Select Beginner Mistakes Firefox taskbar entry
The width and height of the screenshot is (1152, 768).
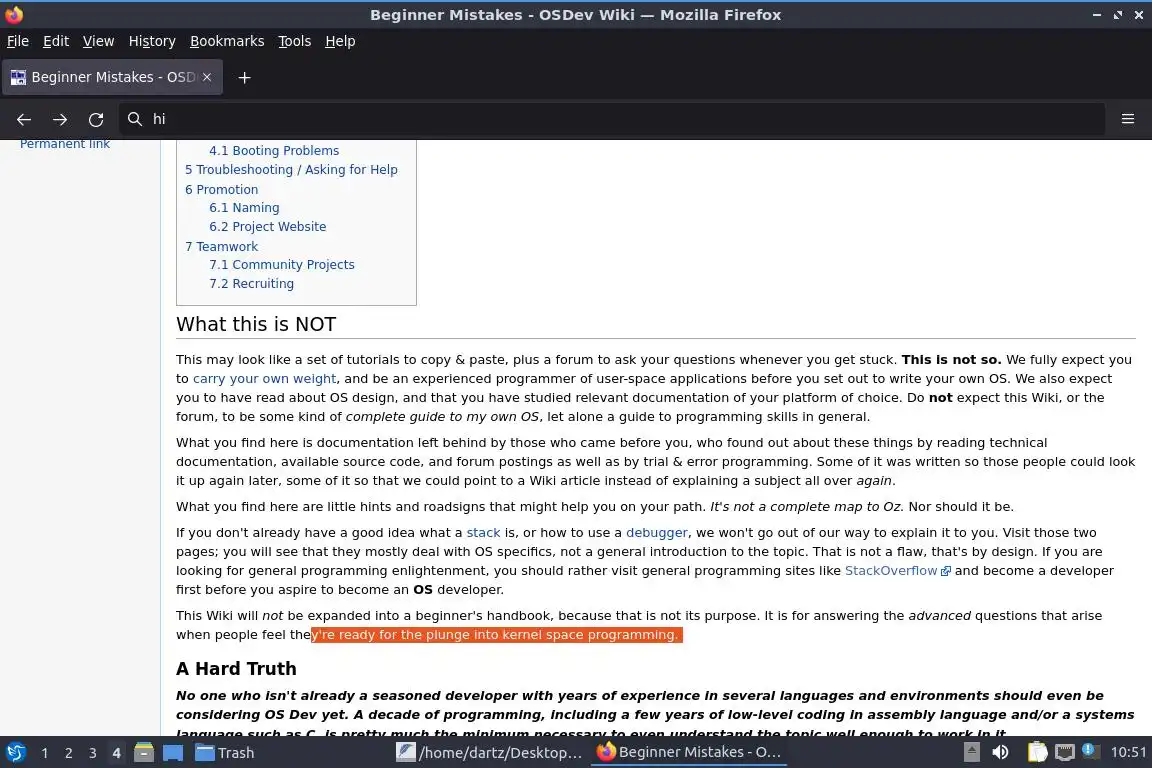tap(689, 753)
